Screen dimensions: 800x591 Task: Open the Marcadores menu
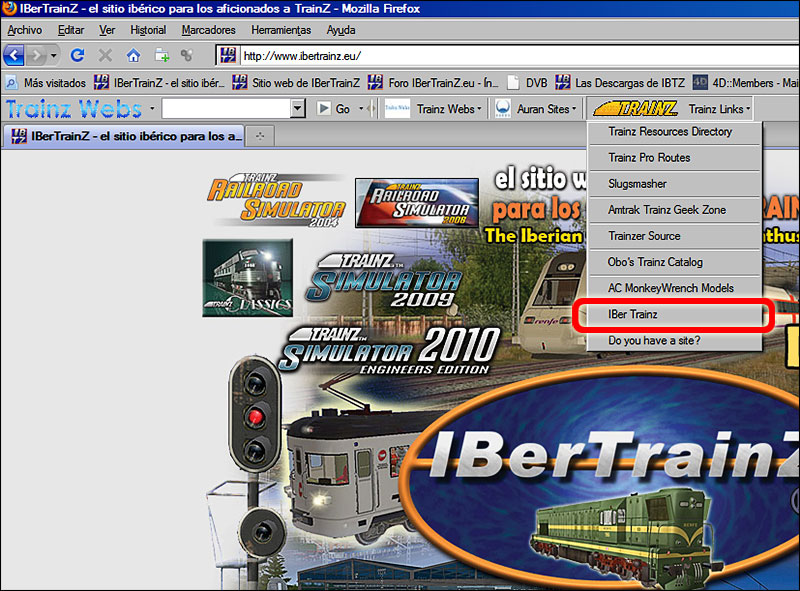click(208, 30)
